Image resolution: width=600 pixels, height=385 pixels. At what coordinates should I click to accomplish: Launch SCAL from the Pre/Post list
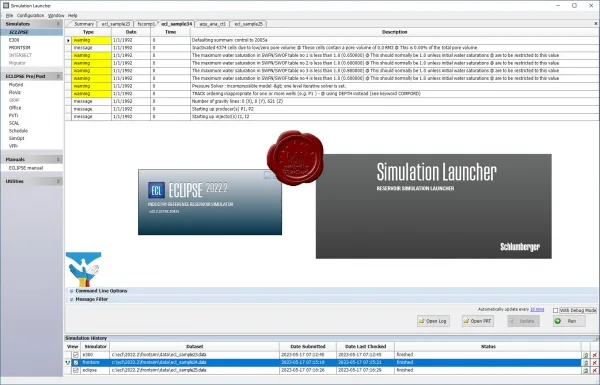pos(14,123)
